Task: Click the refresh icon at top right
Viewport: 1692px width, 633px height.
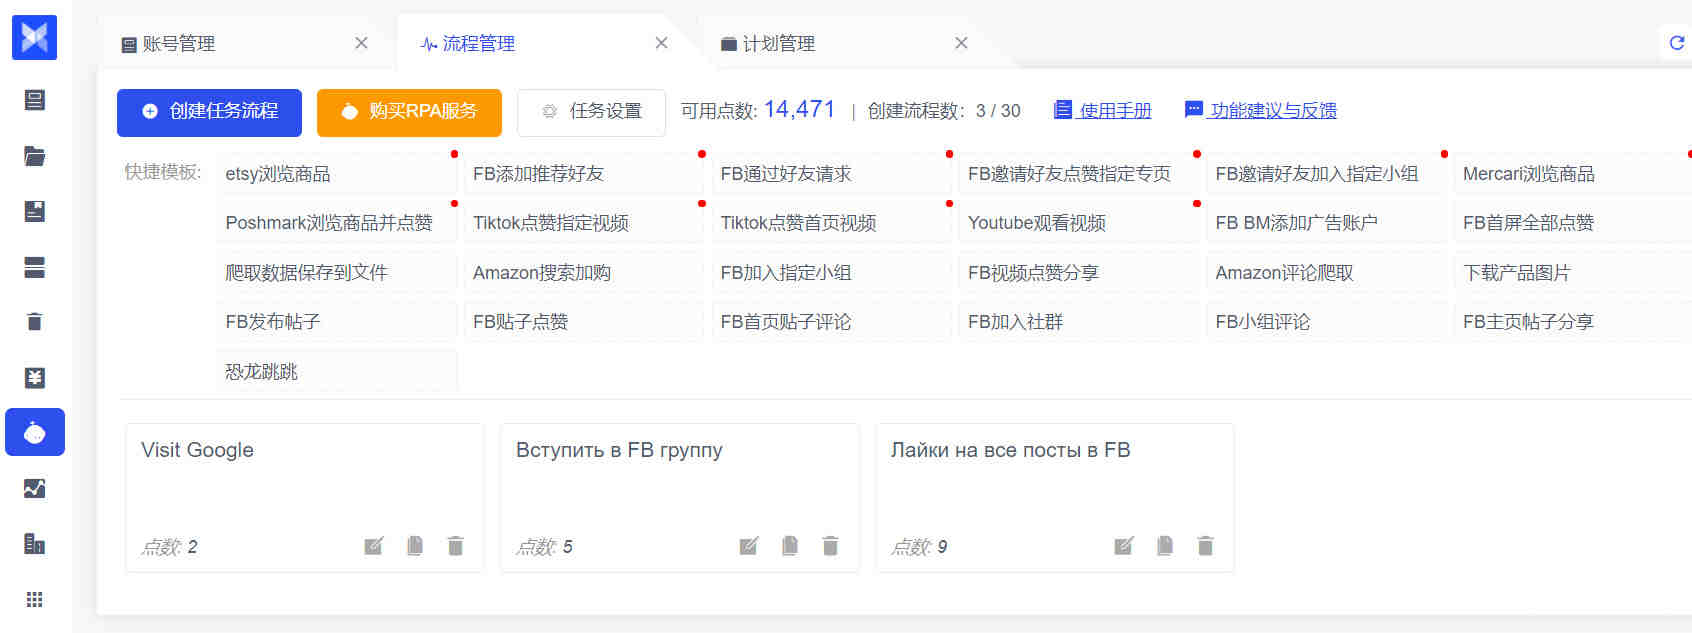Action: point(1677,42)
